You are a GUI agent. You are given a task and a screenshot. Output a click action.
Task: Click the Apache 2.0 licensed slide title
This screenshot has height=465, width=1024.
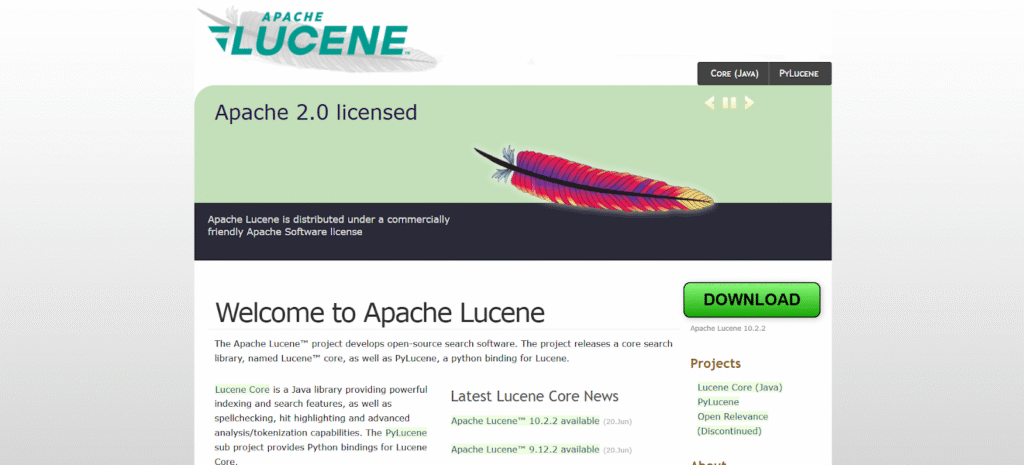316,112
